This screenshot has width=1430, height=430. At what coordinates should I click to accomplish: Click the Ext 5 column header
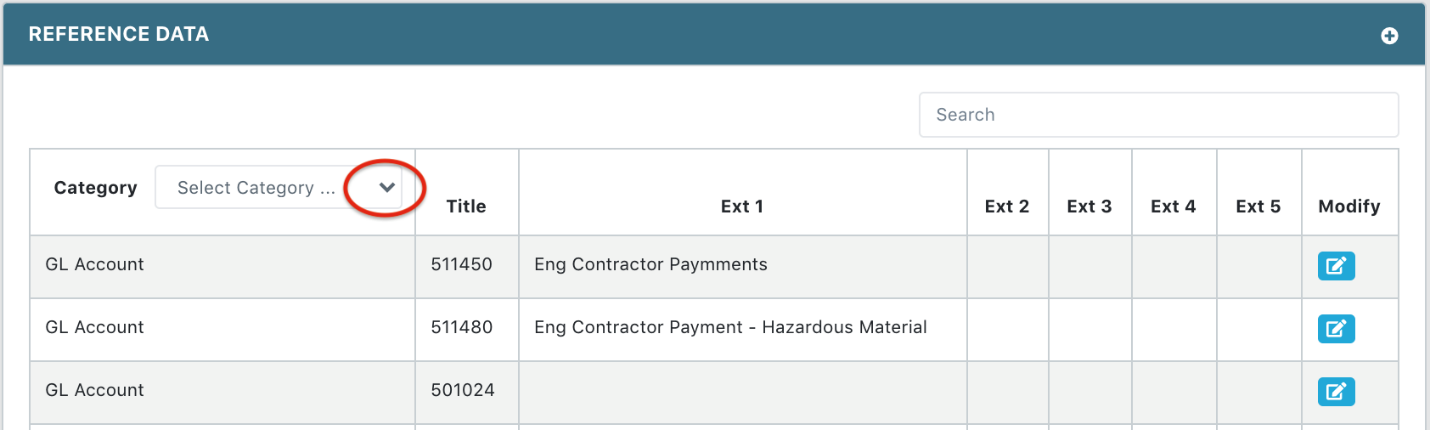tap(1258, 207)
